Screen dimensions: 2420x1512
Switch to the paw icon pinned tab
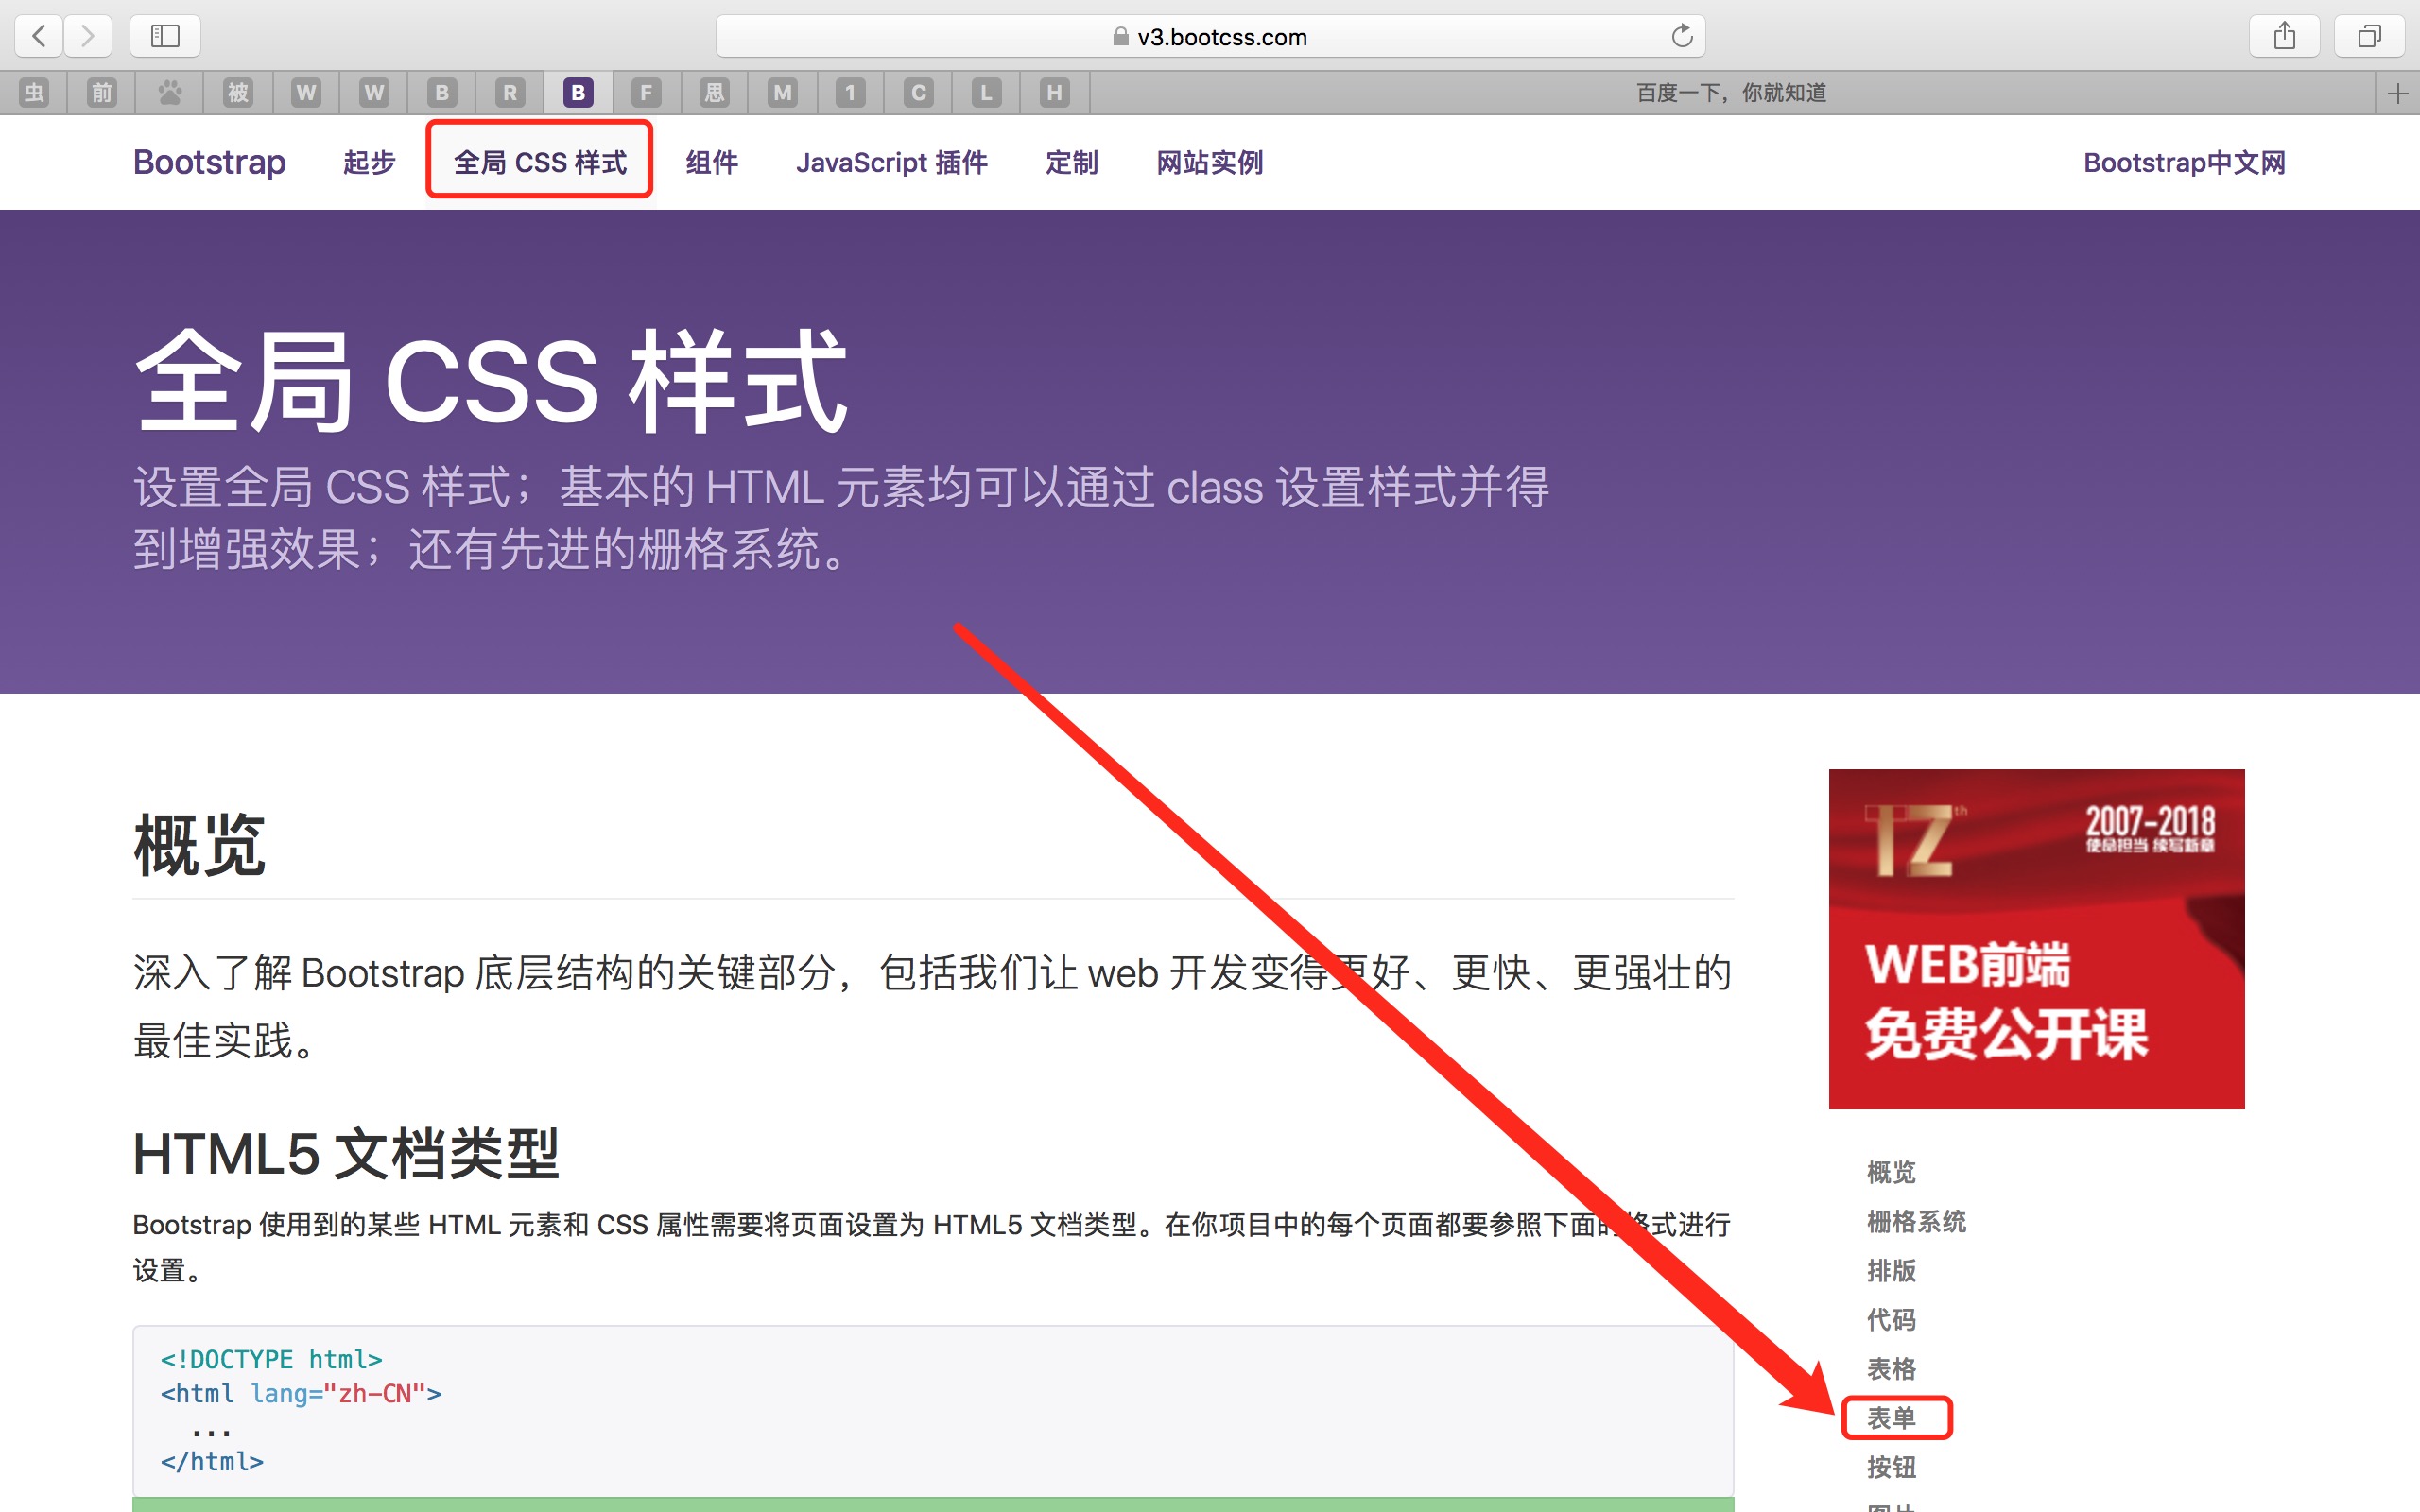(x=170, y=93)
